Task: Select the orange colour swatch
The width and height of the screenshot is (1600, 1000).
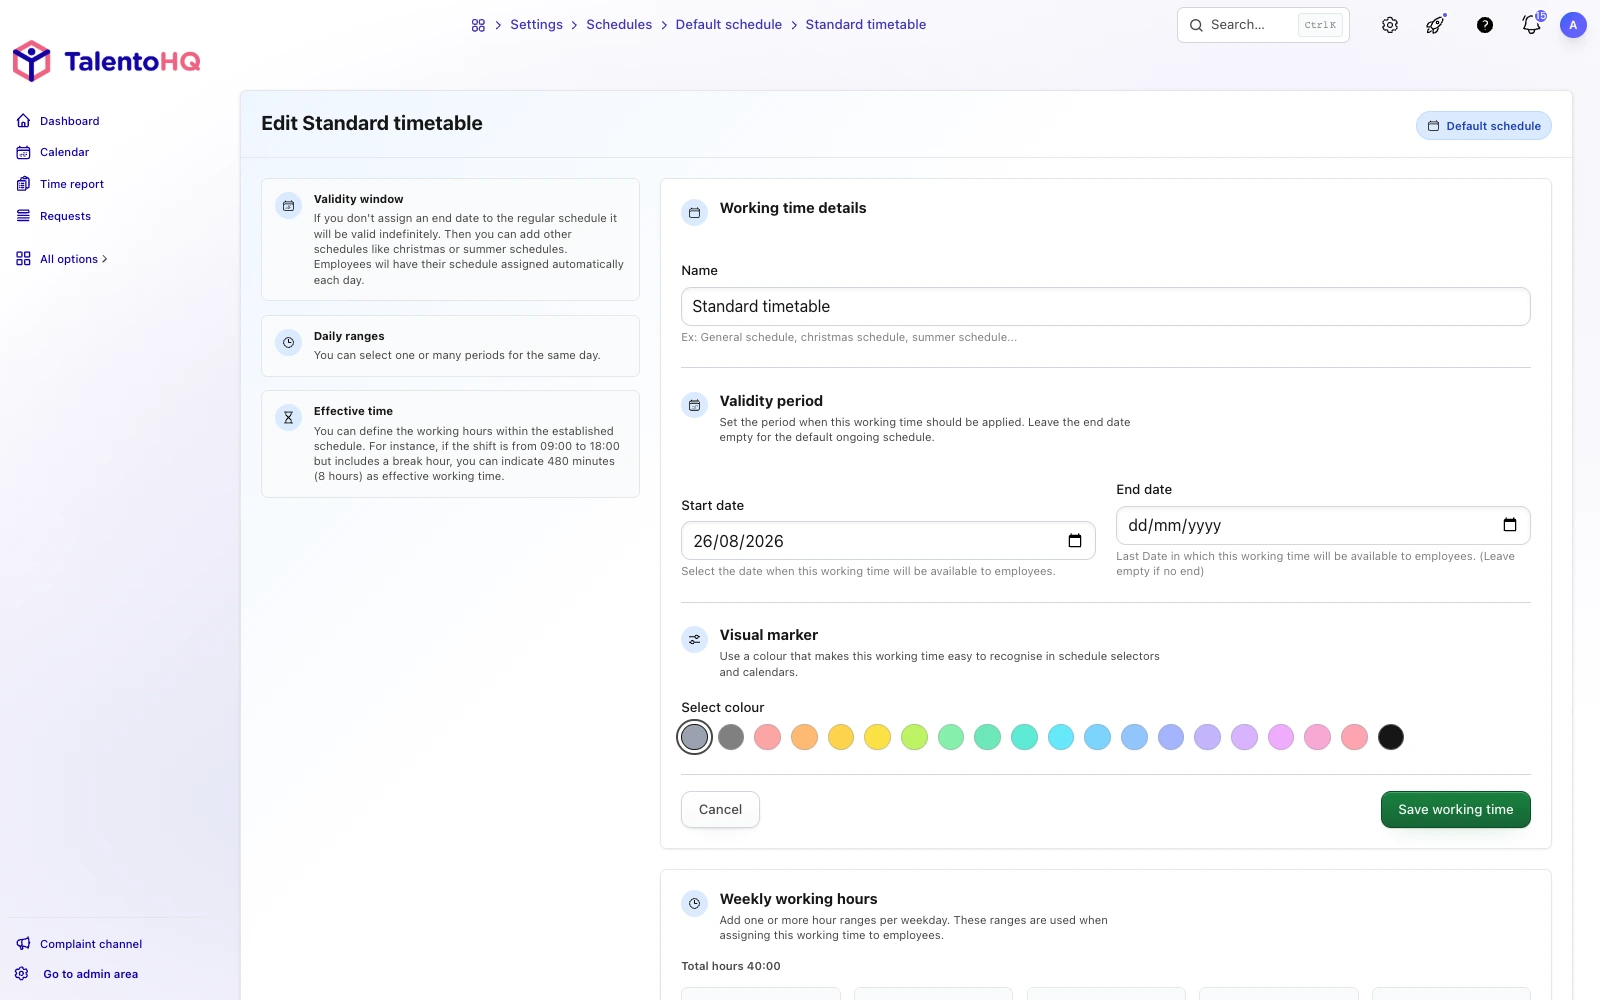Action: pyautogui.click(x=804, y=737)
